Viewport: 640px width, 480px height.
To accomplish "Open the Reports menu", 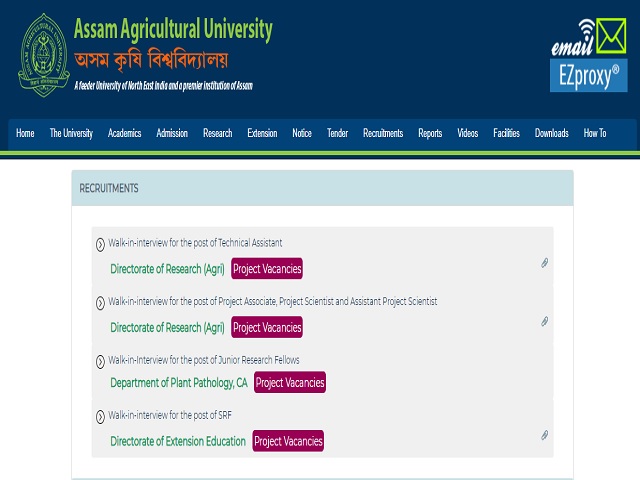I will tap(430, 133).
